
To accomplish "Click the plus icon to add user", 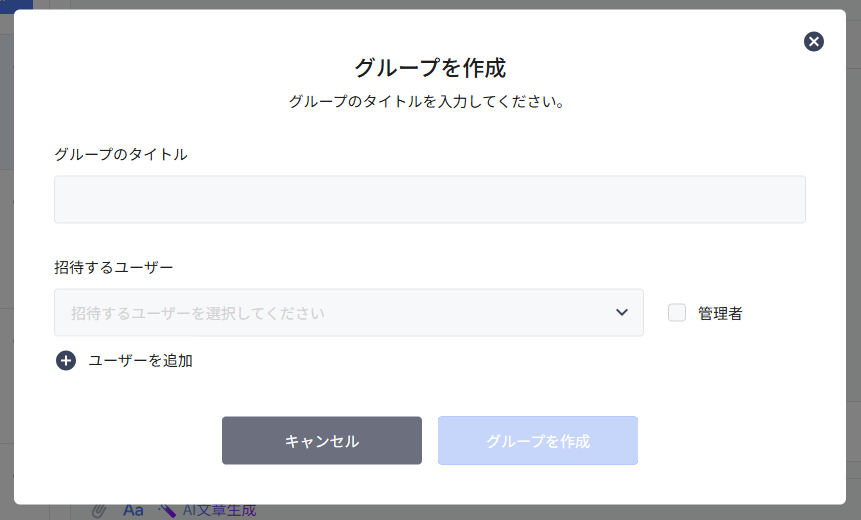I will pos(66,361).
